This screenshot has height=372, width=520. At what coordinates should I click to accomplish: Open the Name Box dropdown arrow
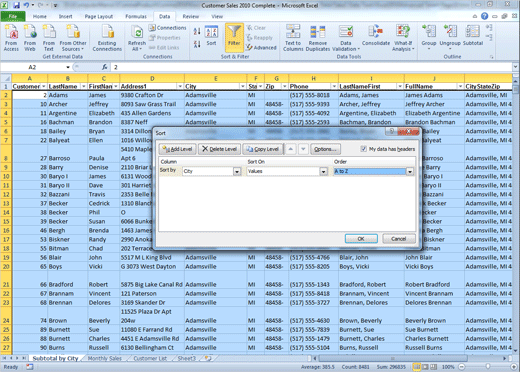point(68,67)
